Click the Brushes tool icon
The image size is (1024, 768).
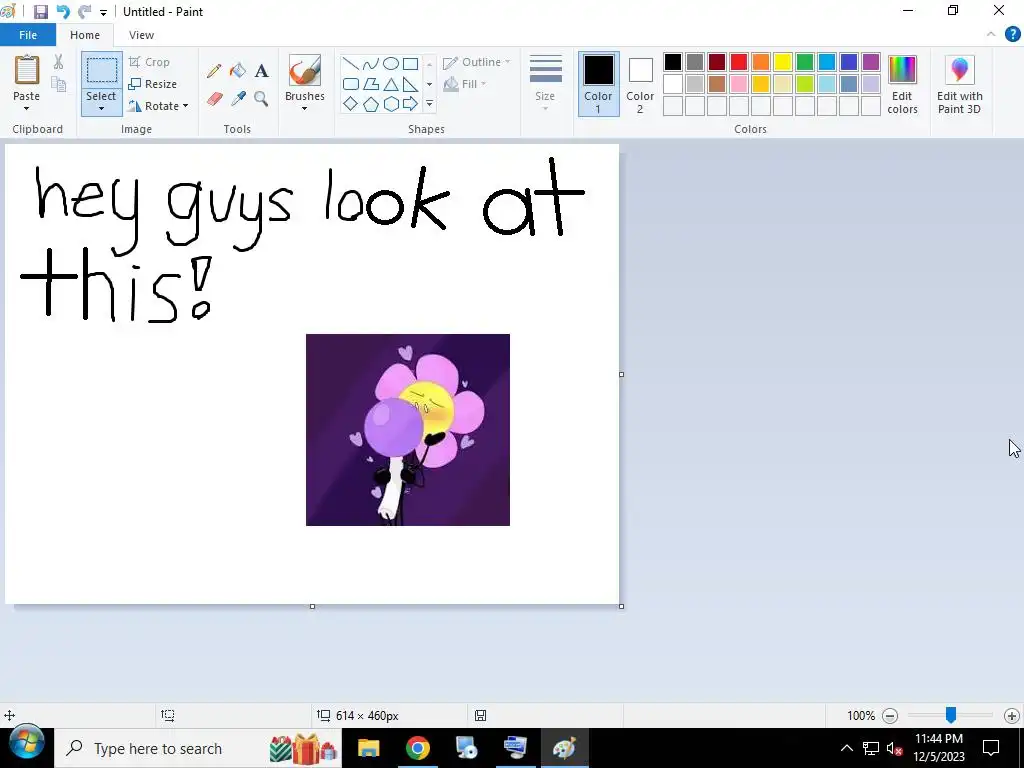(x=305, y=71)
